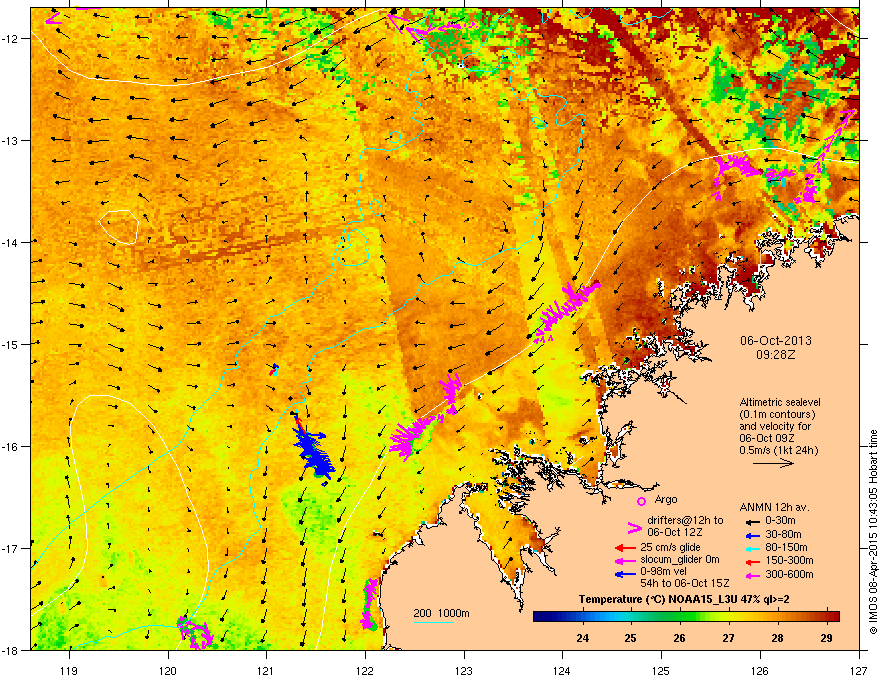This screenshot has width=880, height=680.
Task: Click the "0-30m" depth label
Action: 781,521
